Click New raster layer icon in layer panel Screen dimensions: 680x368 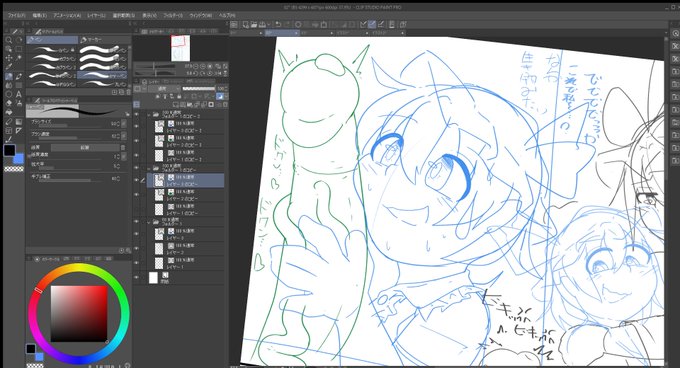pyautogui.click(x=177, y=104)
